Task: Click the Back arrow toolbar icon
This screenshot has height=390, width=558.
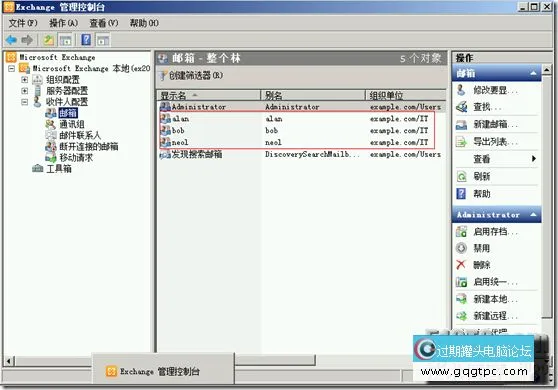Action: (11, 40)
